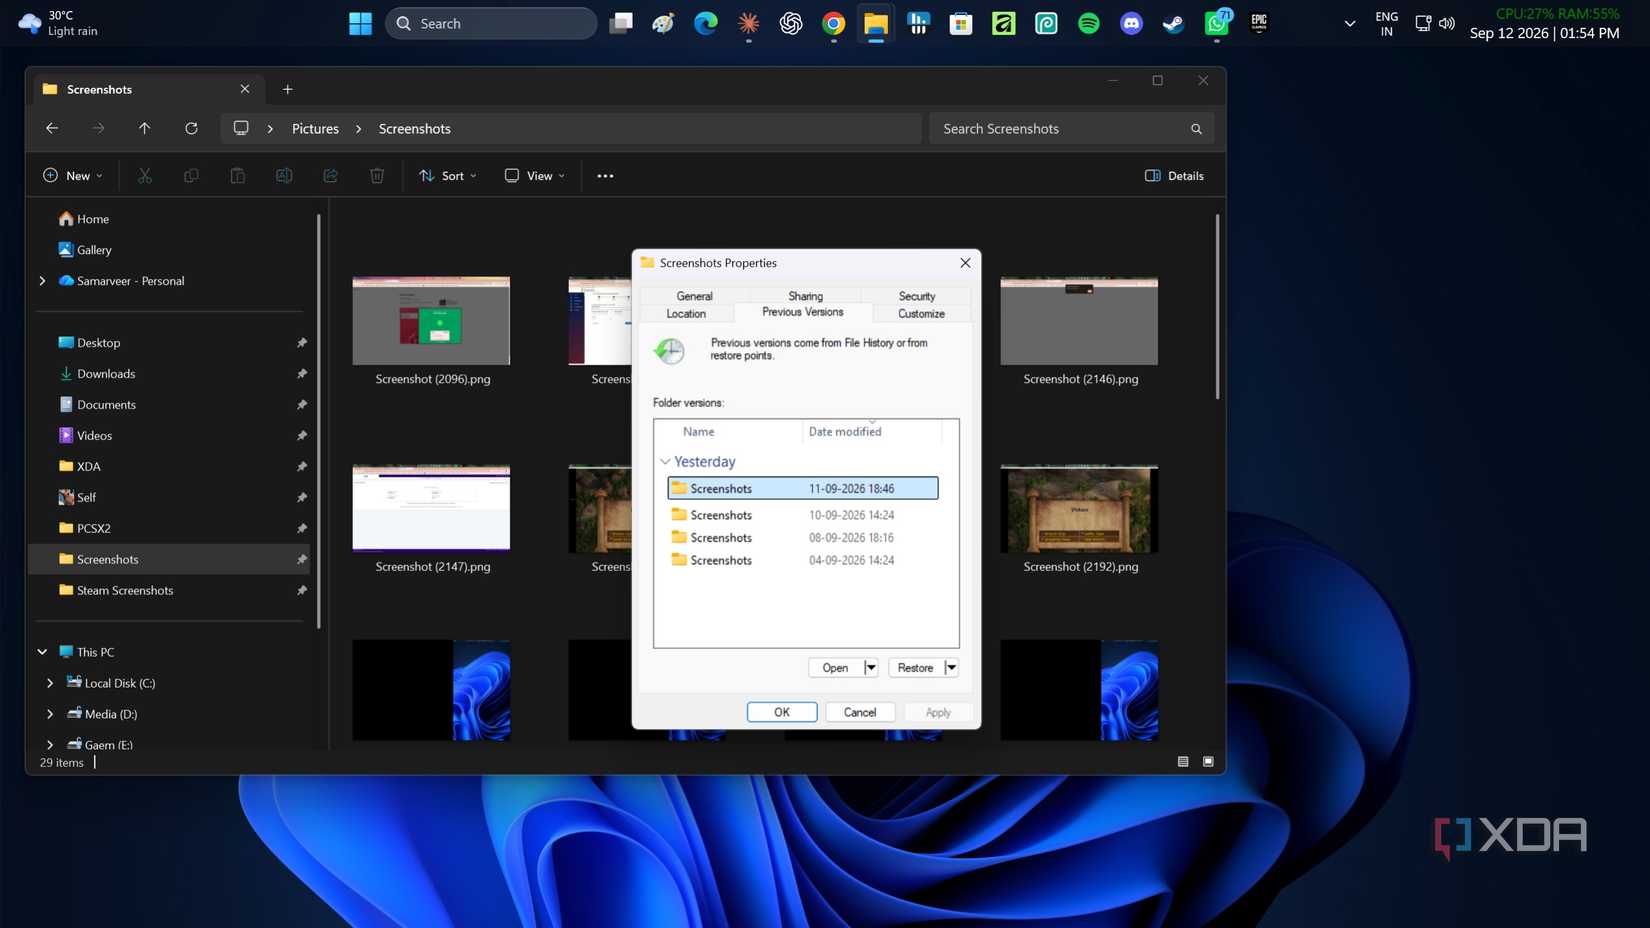Select Screenshots version dated 04-09-2026 14:24
Viewport: 1650px width, 928px height.
click(803, 561)
